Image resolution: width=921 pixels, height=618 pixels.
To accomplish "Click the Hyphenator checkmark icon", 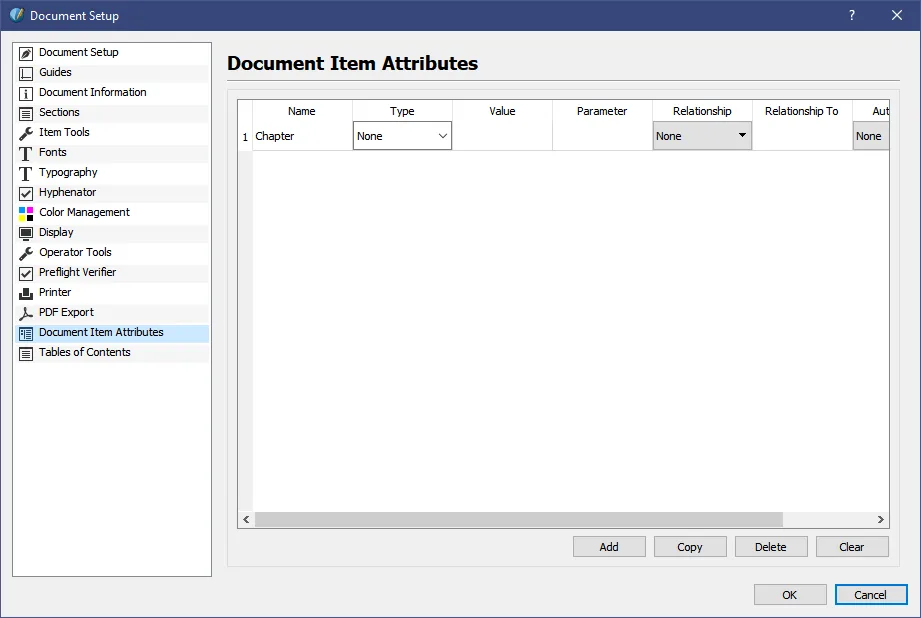I will pos(26,193).
